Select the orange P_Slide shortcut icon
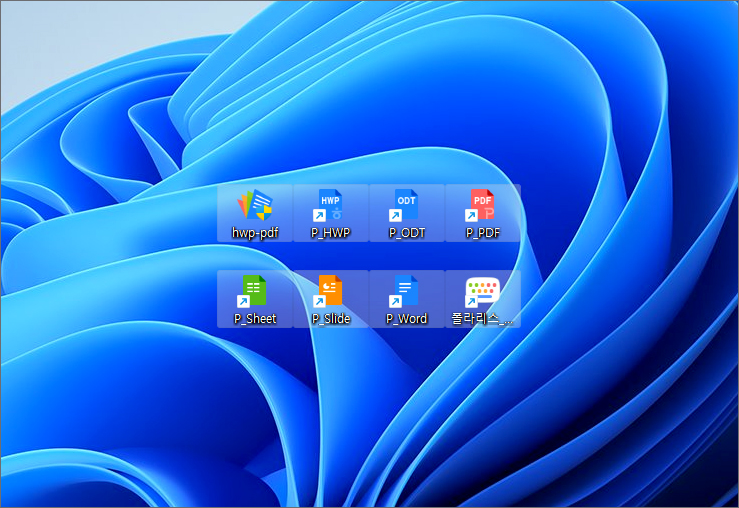The width and height of the screenshot is (739, 508). (x=328, y=291)
